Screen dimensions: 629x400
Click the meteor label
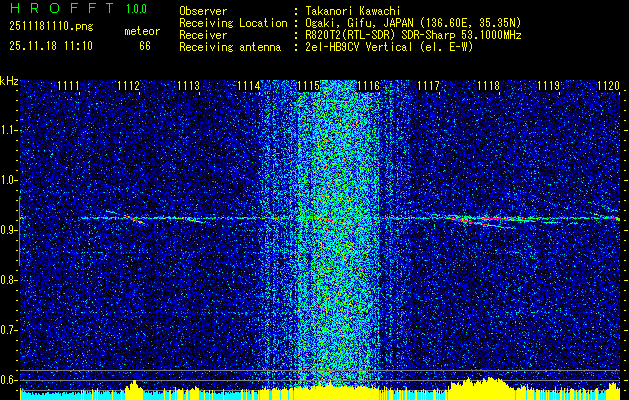point(142,31)
